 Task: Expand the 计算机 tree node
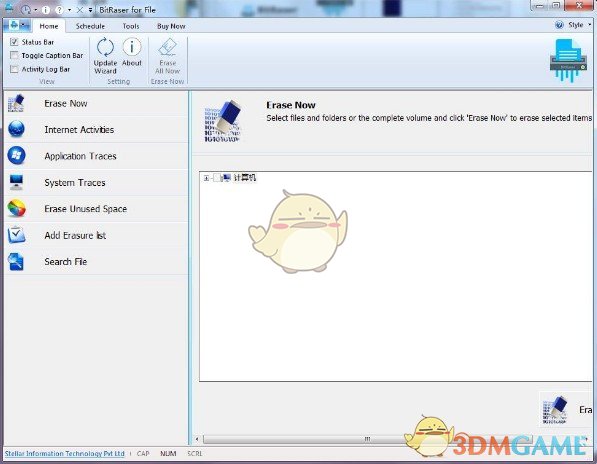tap(206, 178)
